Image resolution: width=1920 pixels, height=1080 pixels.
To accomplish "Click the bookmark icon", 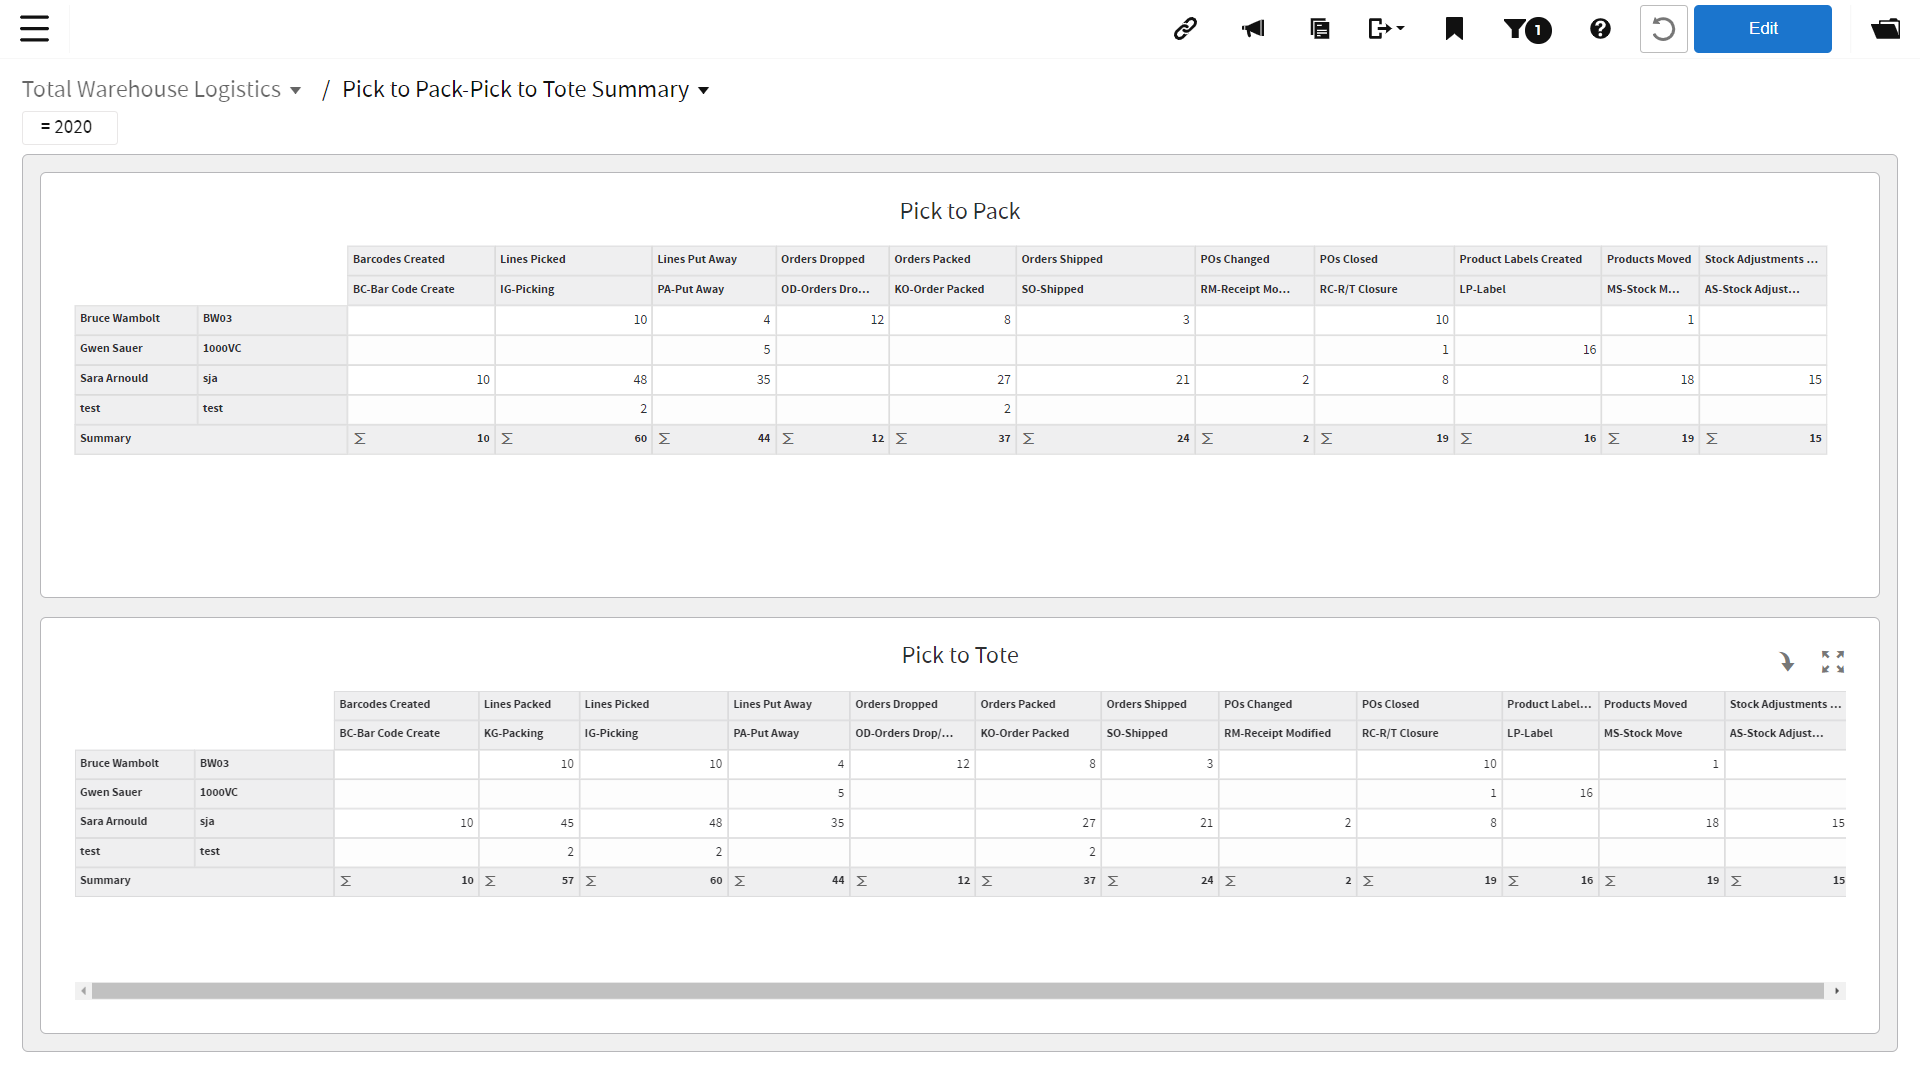I will pos(1454,28).
